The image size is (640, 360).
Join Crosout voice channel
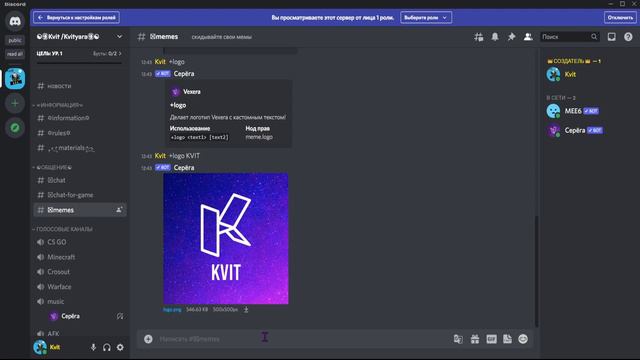click(x=80, y=272)
